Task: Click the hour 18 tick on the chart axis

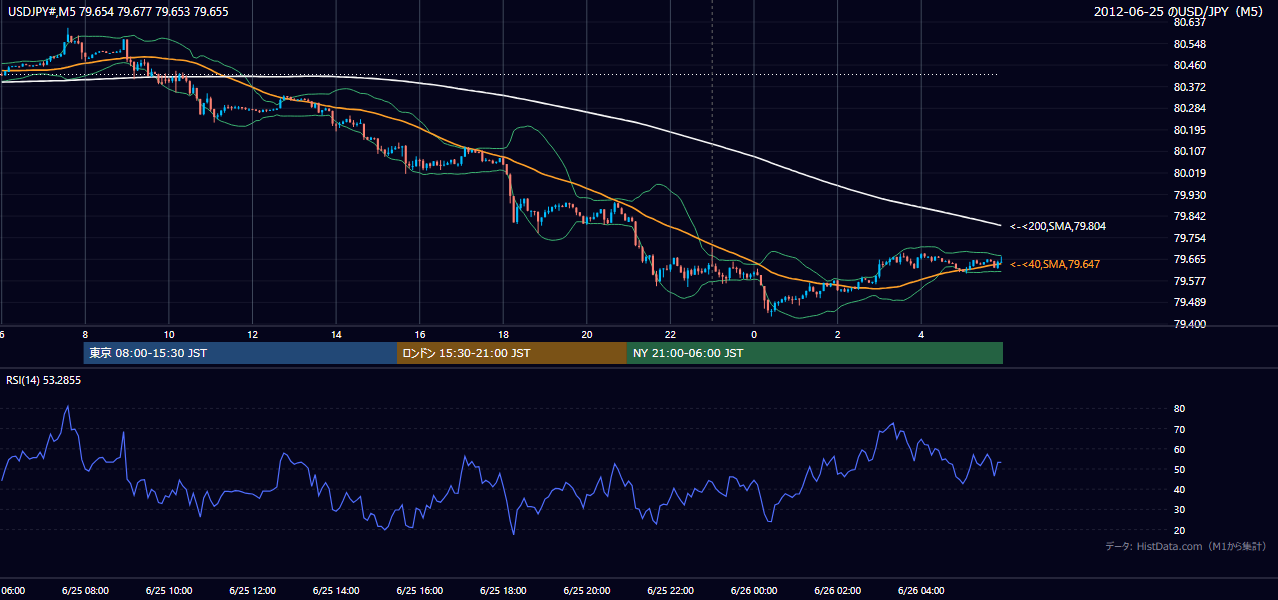Action: (503, 334)
